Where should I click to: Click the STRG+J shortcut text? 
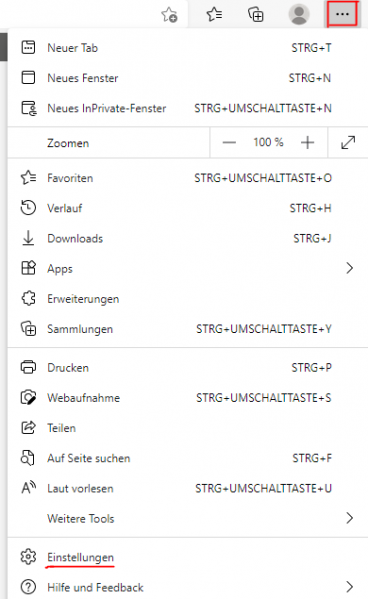click(x=312, y=238)
